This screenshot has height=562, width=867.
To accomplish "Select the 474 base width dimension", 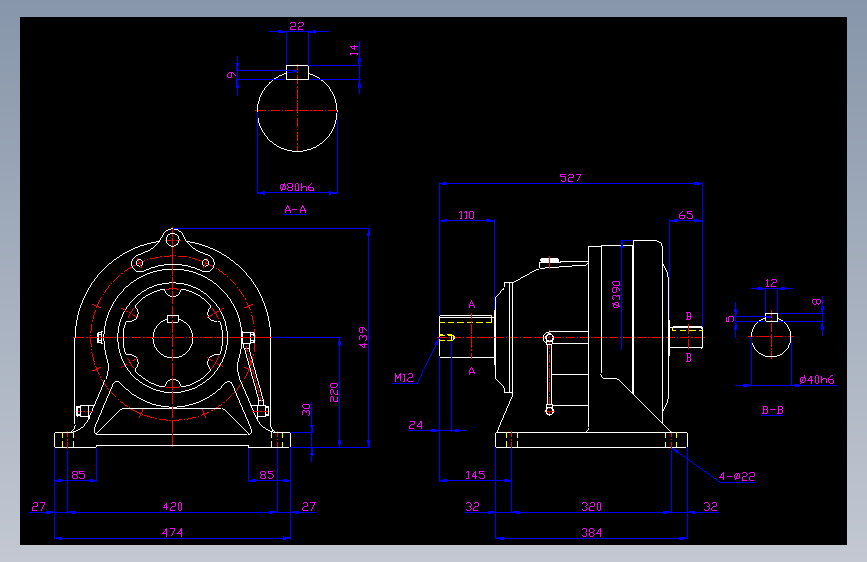I will click(173, 532).
